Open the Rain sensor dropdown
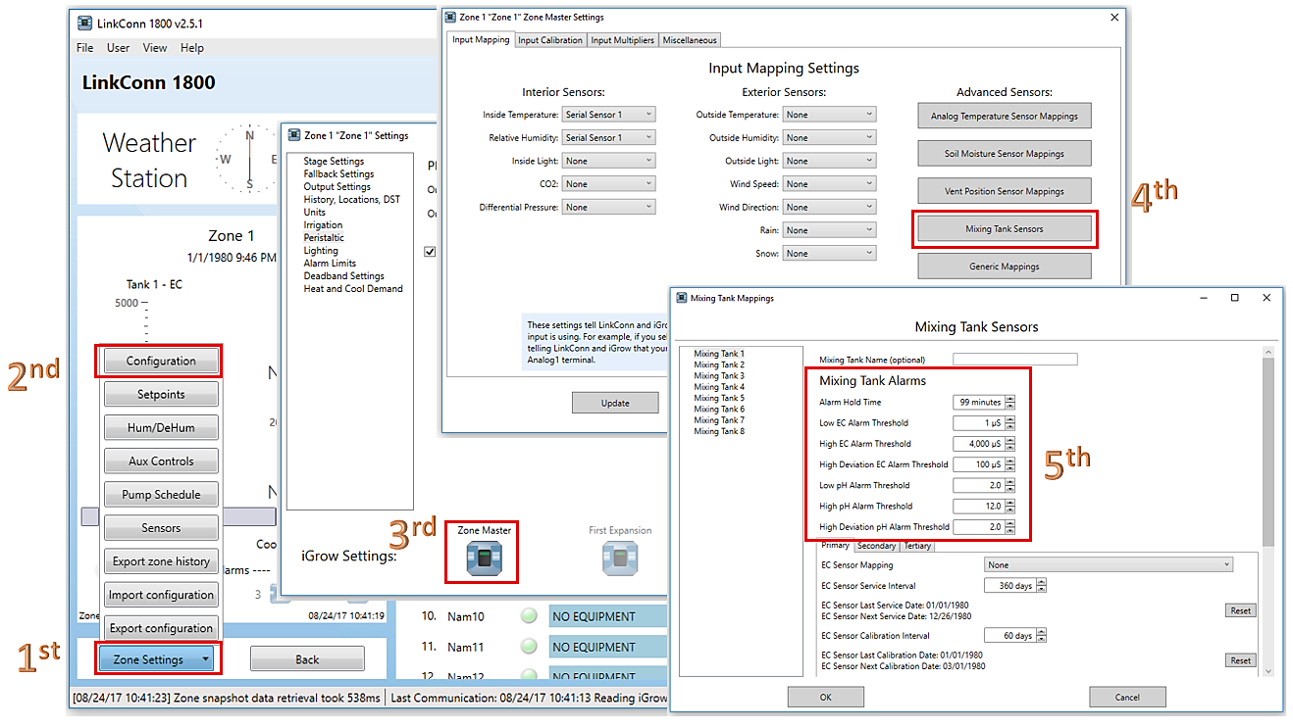The height and width of the screenshot is (723, 1293). pos(829,230)
